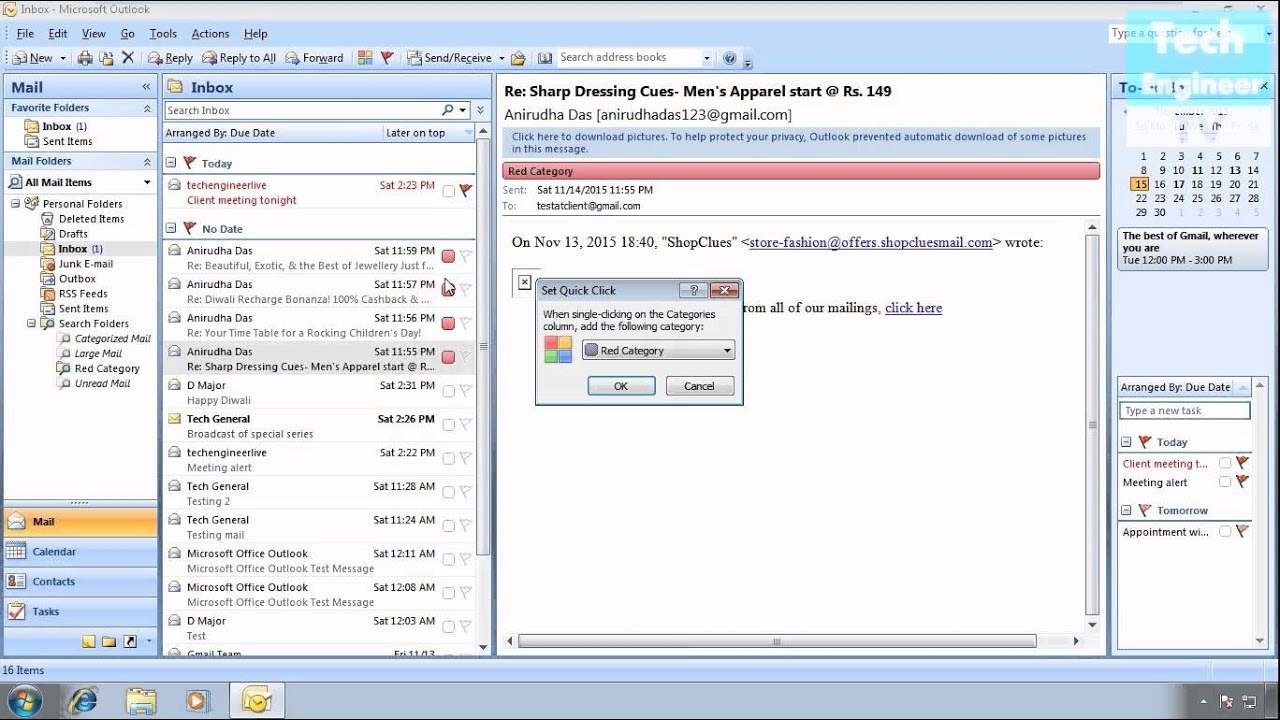Switch to Contacts in navigation pane
Viewport: 1280px width, 720px height.
tap(80, 582)
